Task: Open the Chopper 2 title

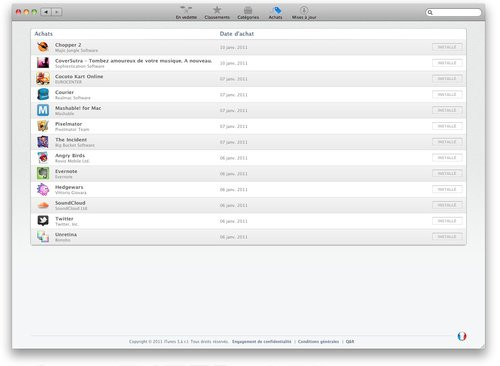Action: point(68,45)
